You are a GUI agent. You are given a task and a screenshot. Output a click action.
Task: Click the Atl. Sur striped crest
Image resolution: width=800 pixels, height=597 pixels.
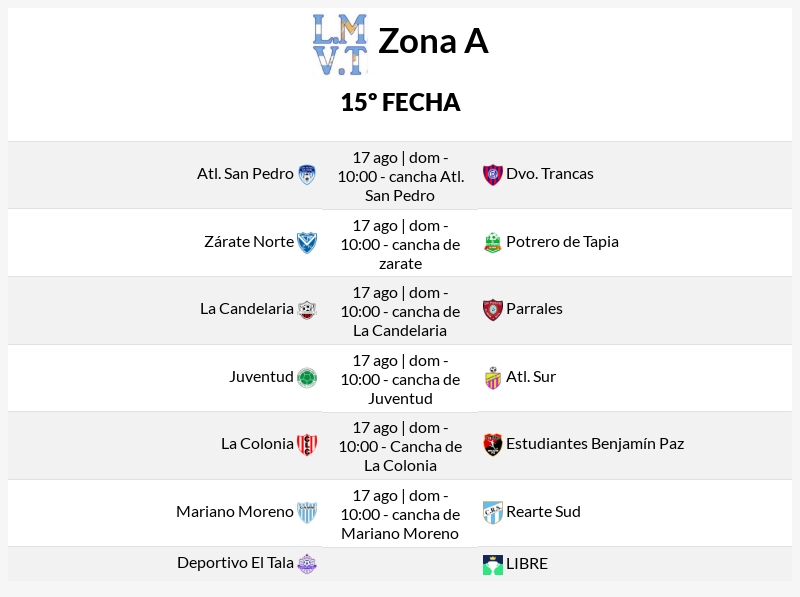coord(492,378)
